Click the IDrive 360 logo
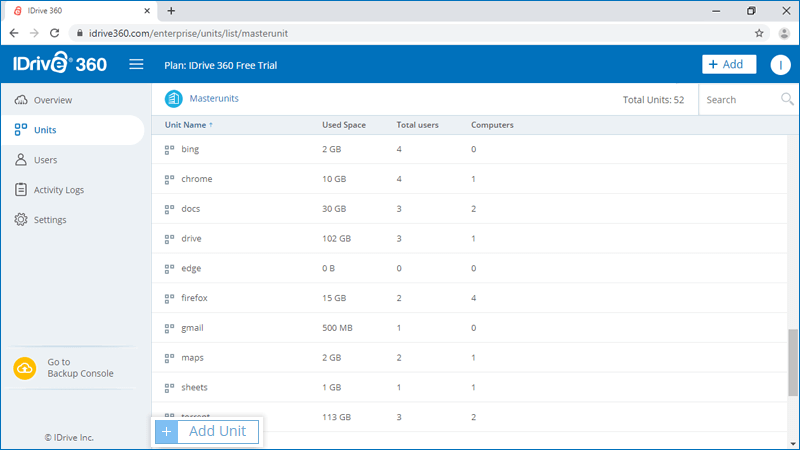The image size is (800, 450). click(x=60, y=63)
